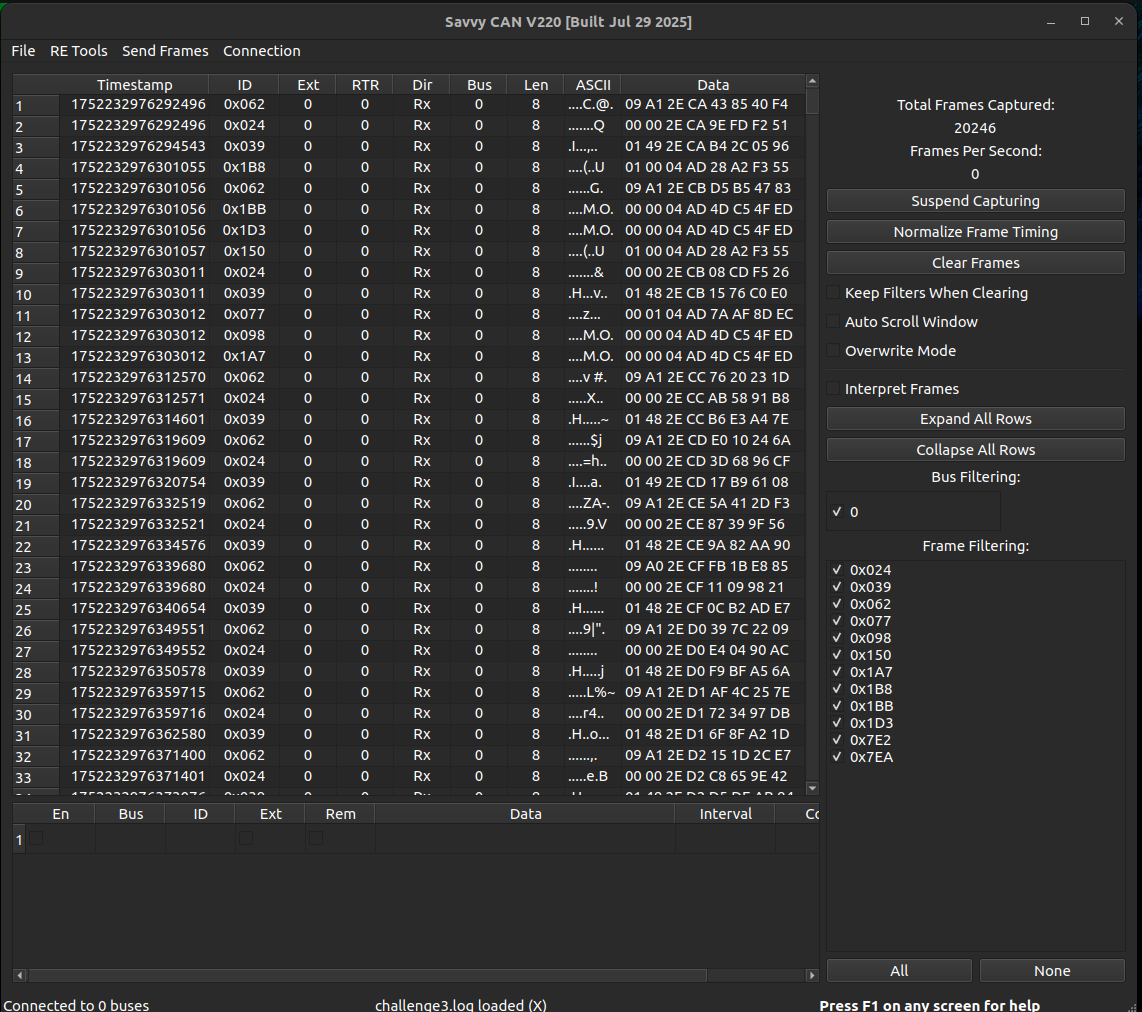This screenshot has height=1012, width=1142.
Task: Expand All Rows in frame table
Action: [975, 419]
